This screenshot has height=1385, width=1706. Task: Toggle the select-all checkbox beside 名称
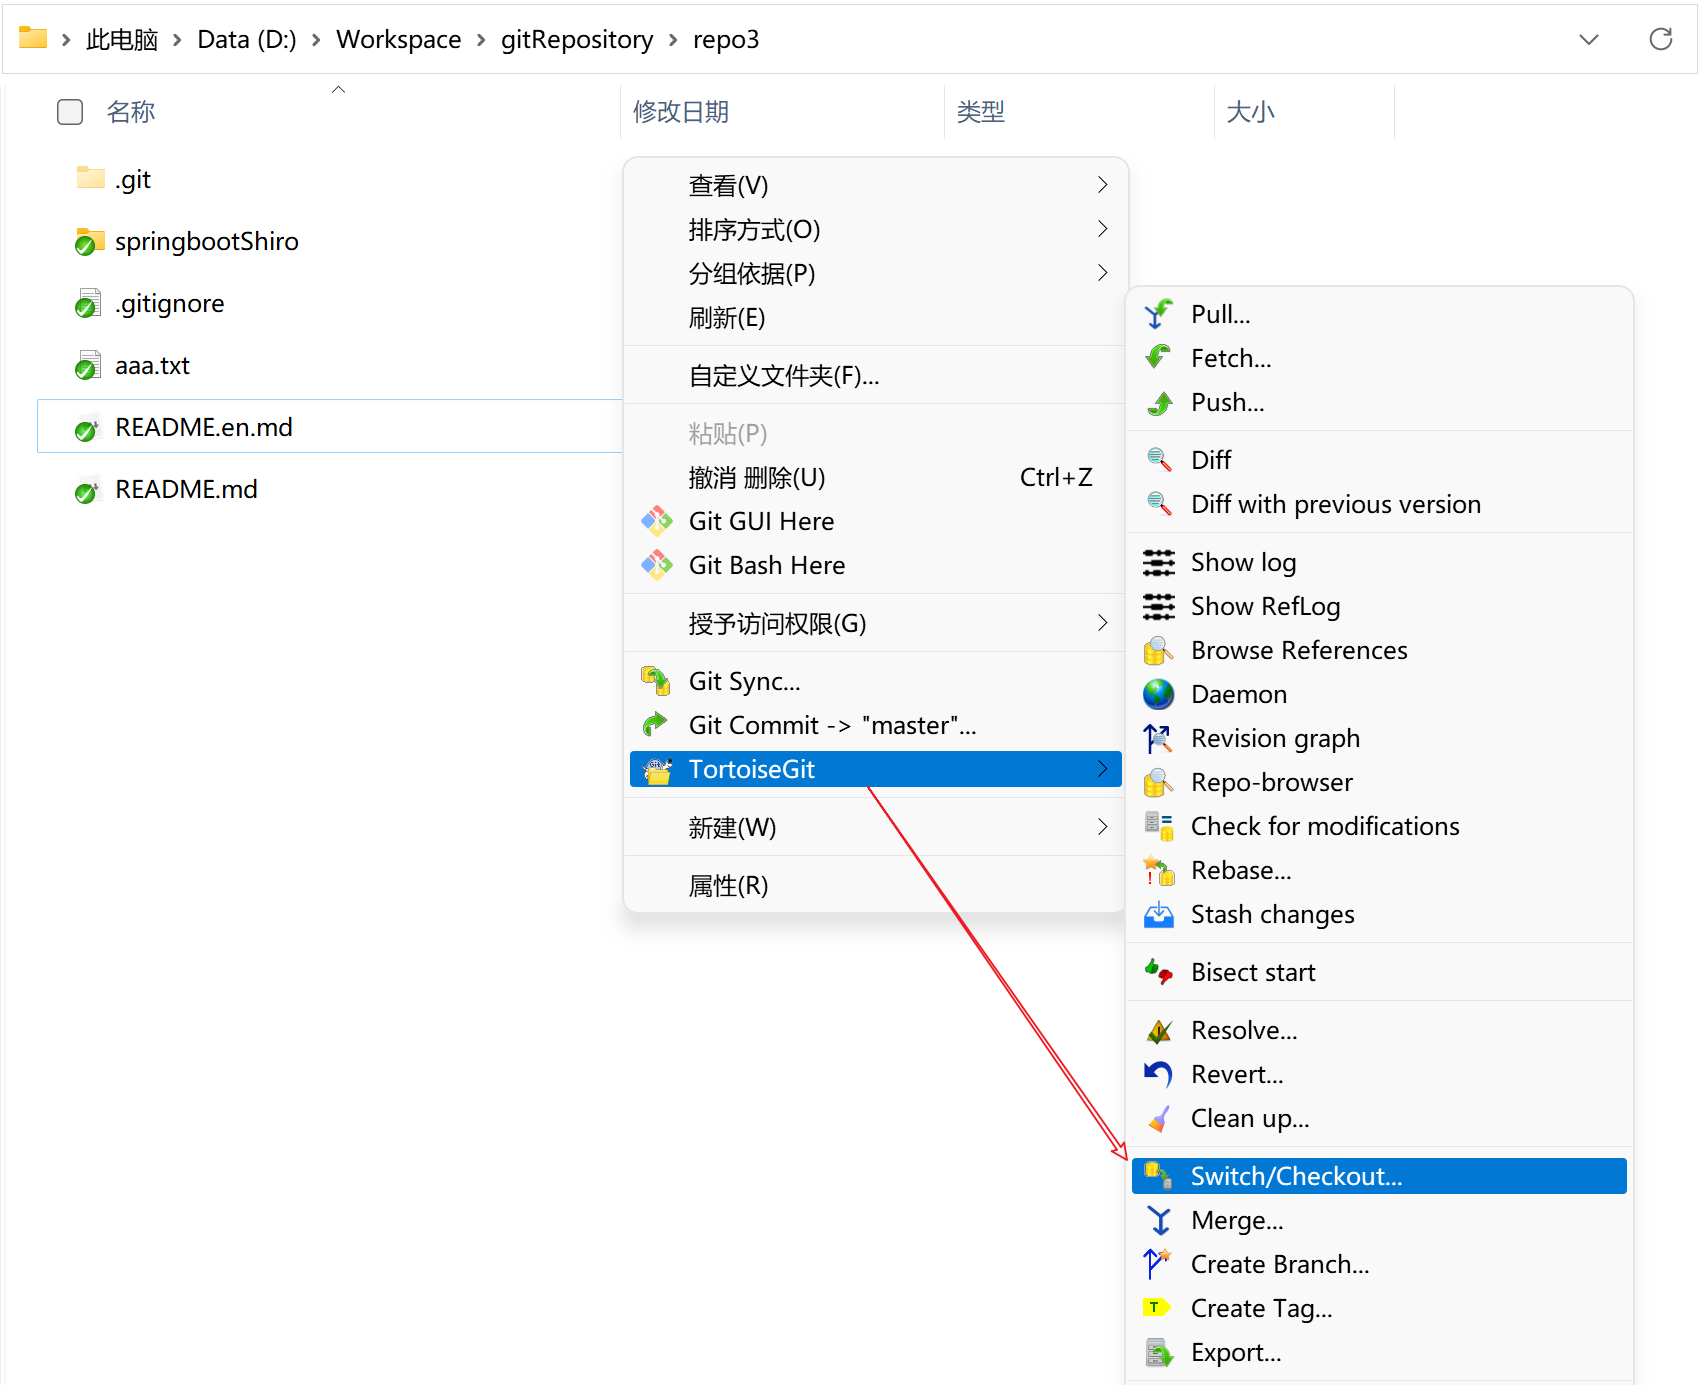70,112
